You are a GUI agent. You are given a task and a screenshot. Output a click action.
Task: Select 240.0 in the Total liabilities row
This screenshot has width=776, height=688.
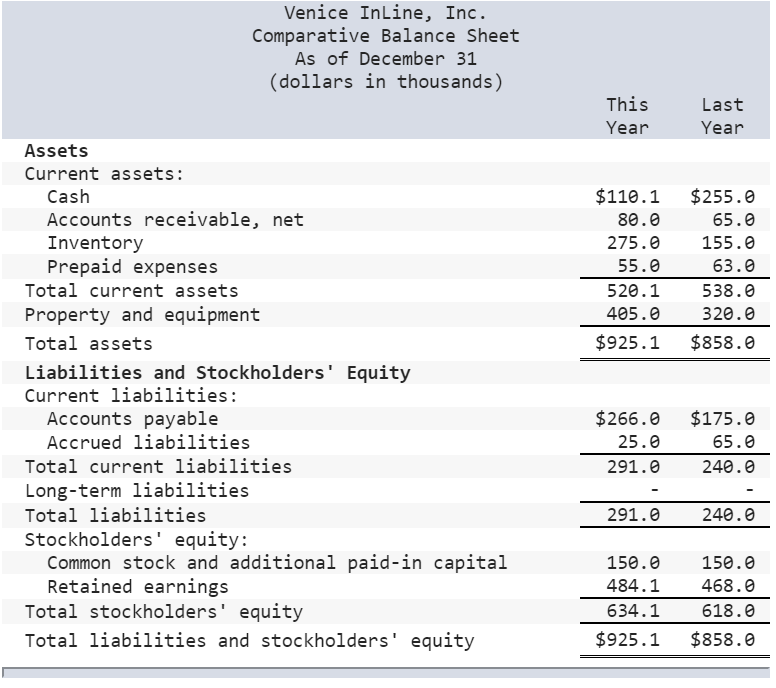[x=728, y=515]
